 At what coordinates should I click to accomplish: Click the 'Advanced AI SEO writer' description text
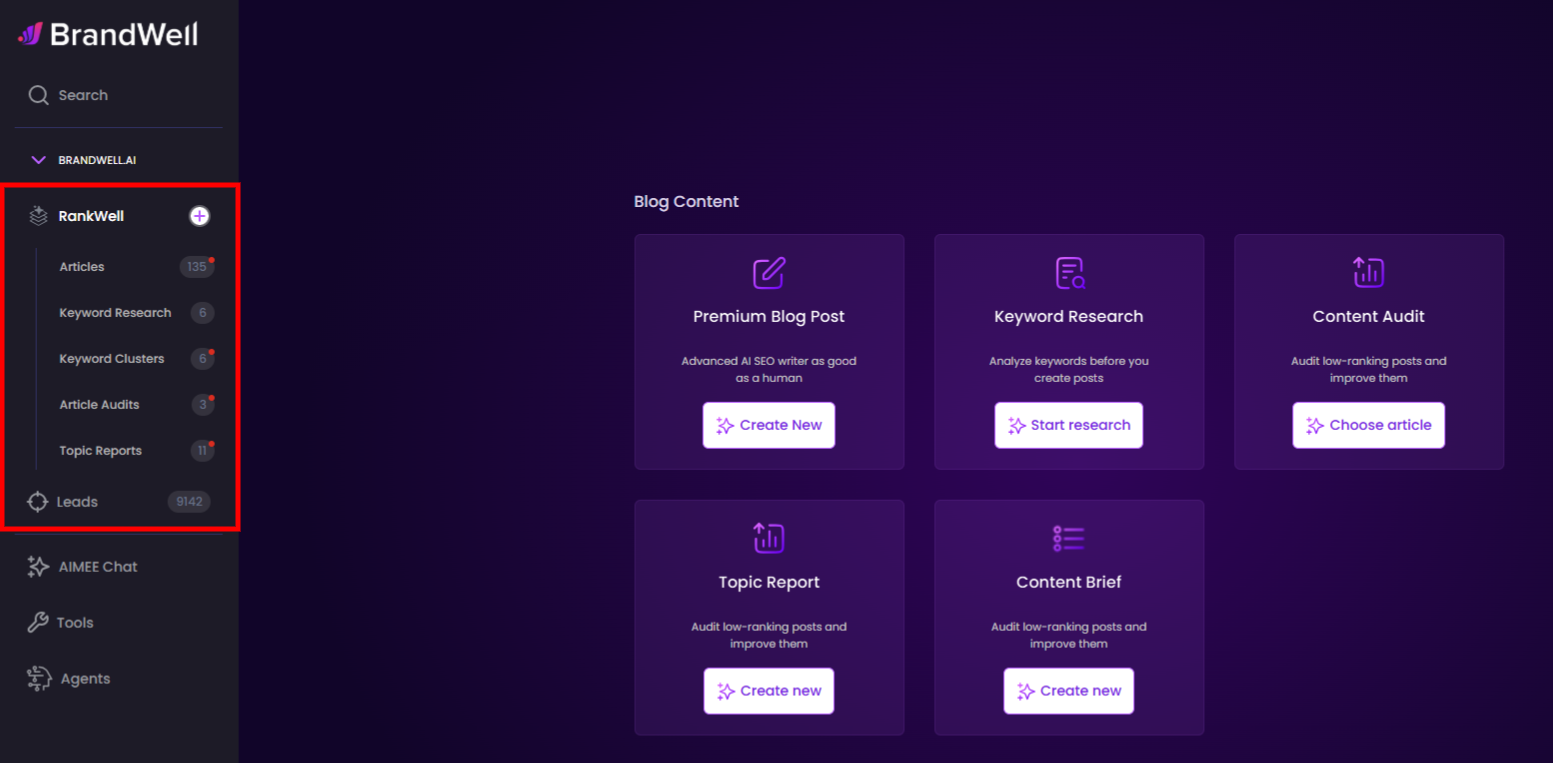click(769, 370)
